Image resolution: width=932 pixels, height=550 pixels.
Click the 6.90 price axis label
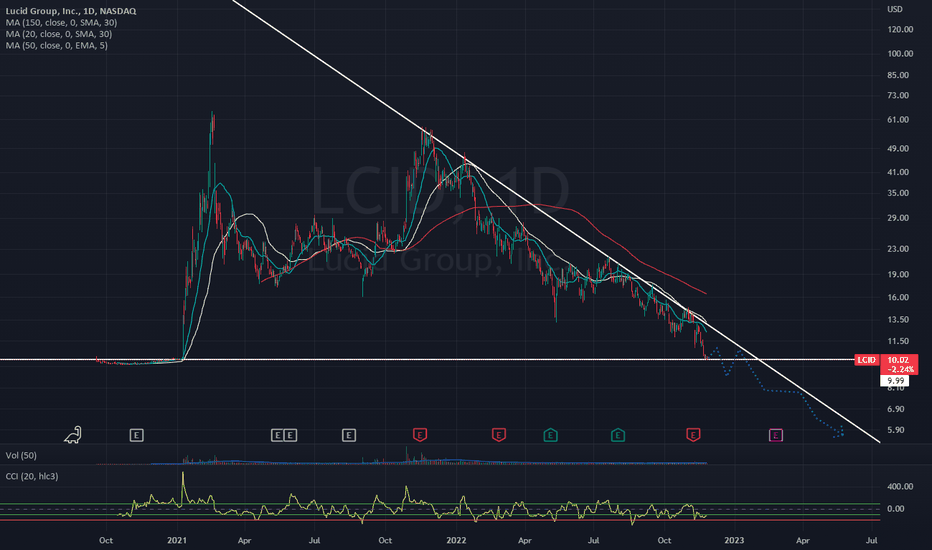[895, 409]
